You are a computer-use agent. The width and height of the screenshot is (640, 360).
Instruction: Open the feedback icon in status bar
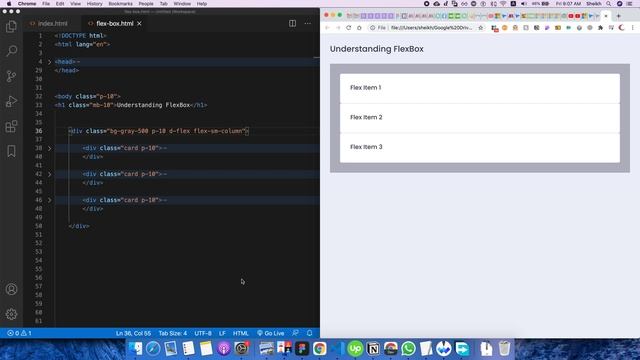pyautogui.click(x=296, y=333)
